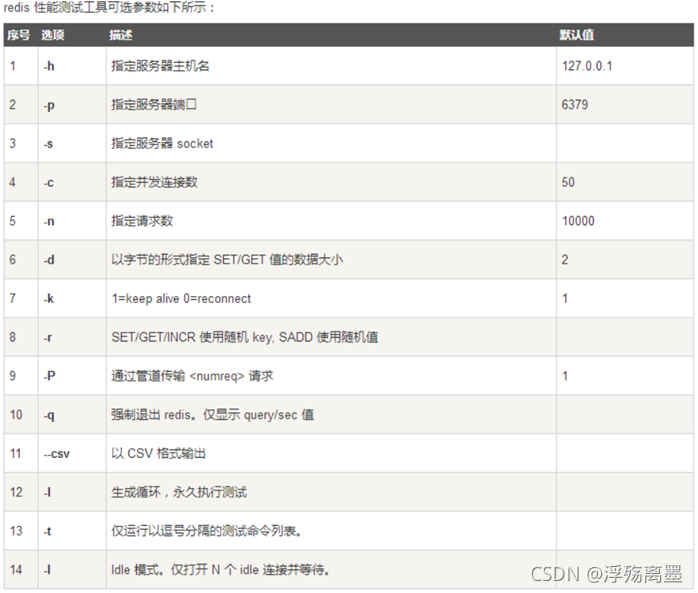Select default value '10000'
The image size is (698, 593).
pos(578,221)
